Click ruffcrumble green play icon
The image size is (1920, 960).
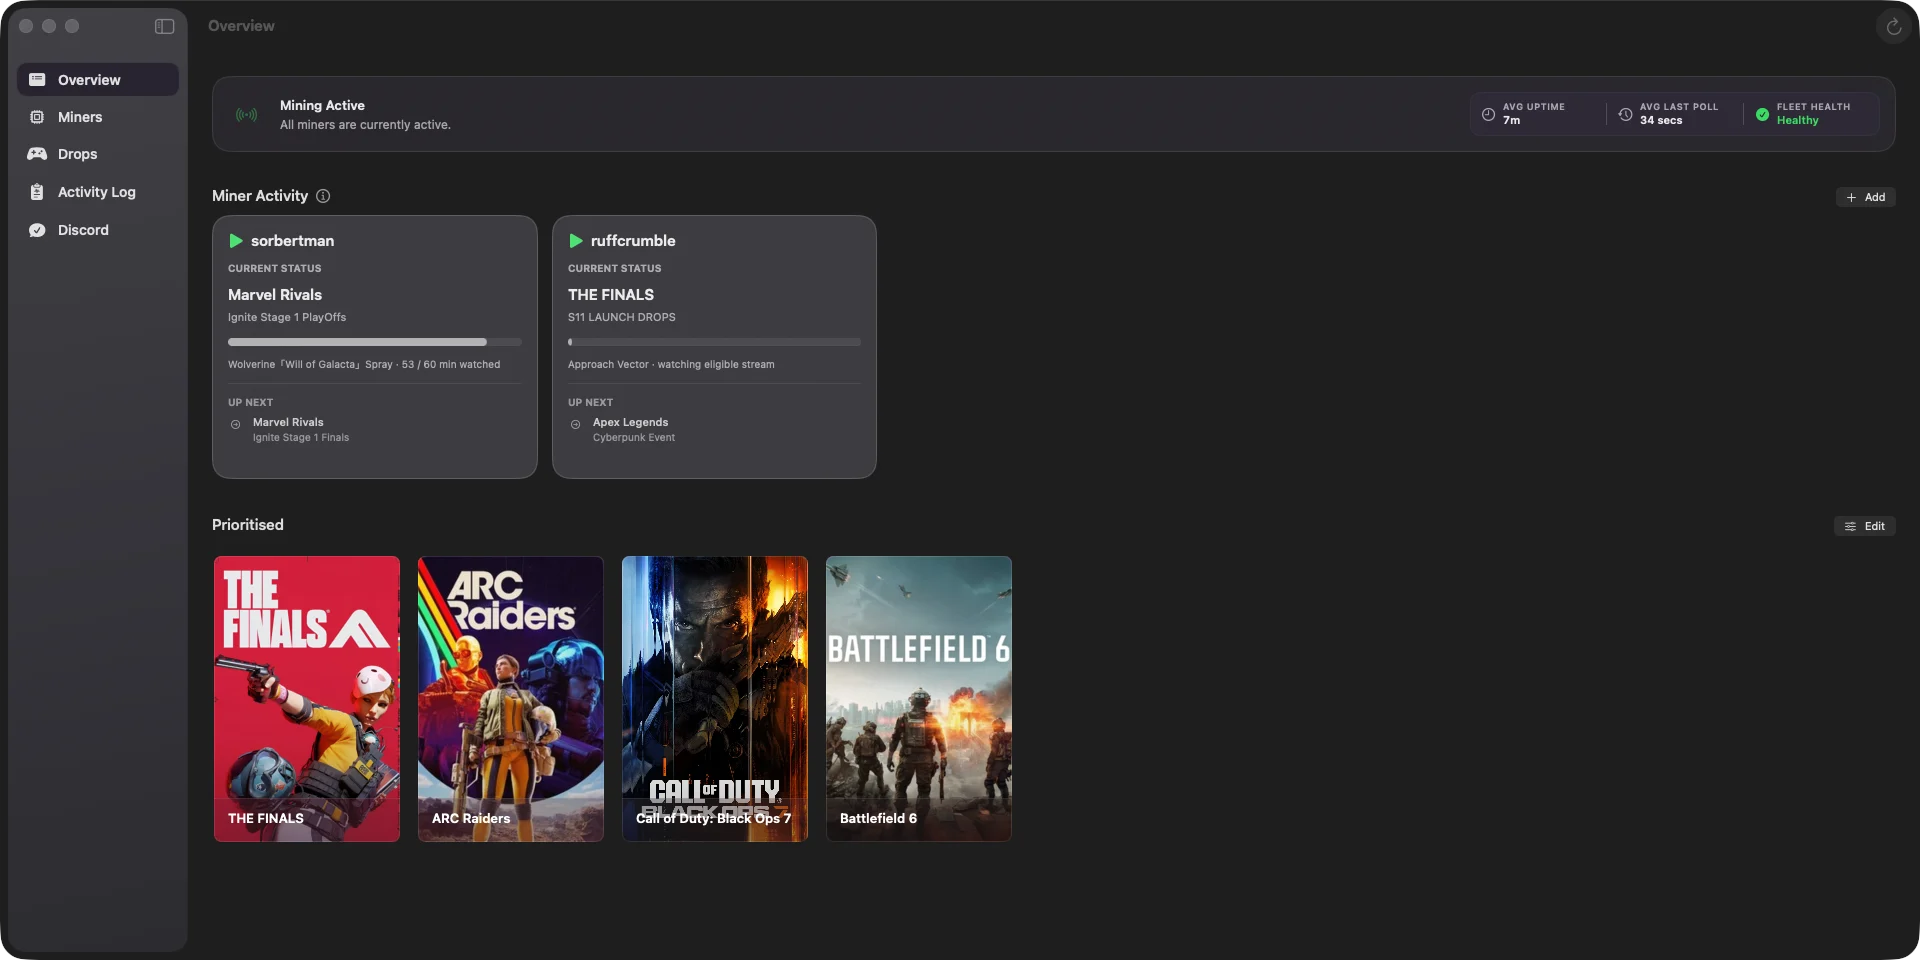576,241
